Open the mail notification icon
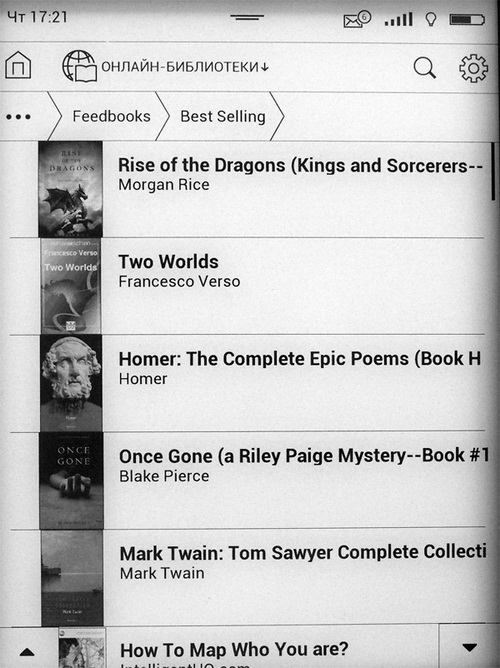This screenshot has width=500, height=668. click(x=357, y=19)
